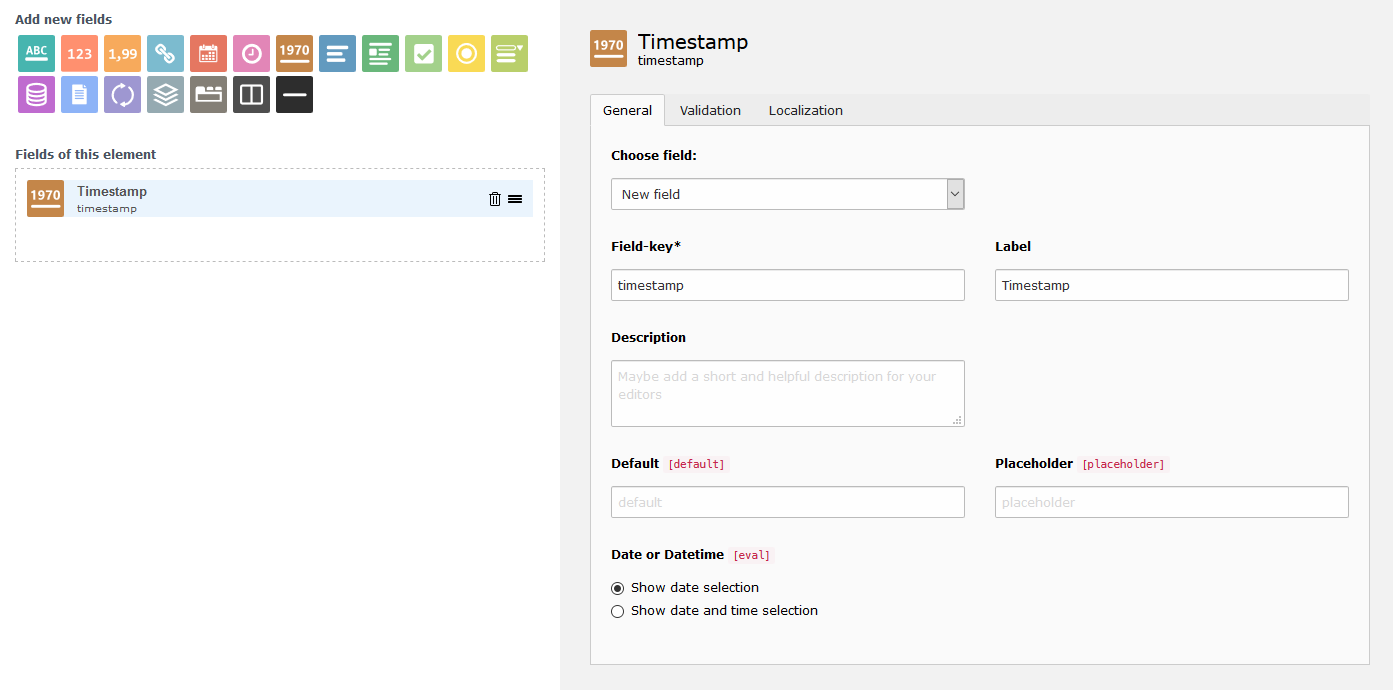Select 'Show date selection' radio option
The height and width of the screenshot is (690, 1393).
(617, 588)
